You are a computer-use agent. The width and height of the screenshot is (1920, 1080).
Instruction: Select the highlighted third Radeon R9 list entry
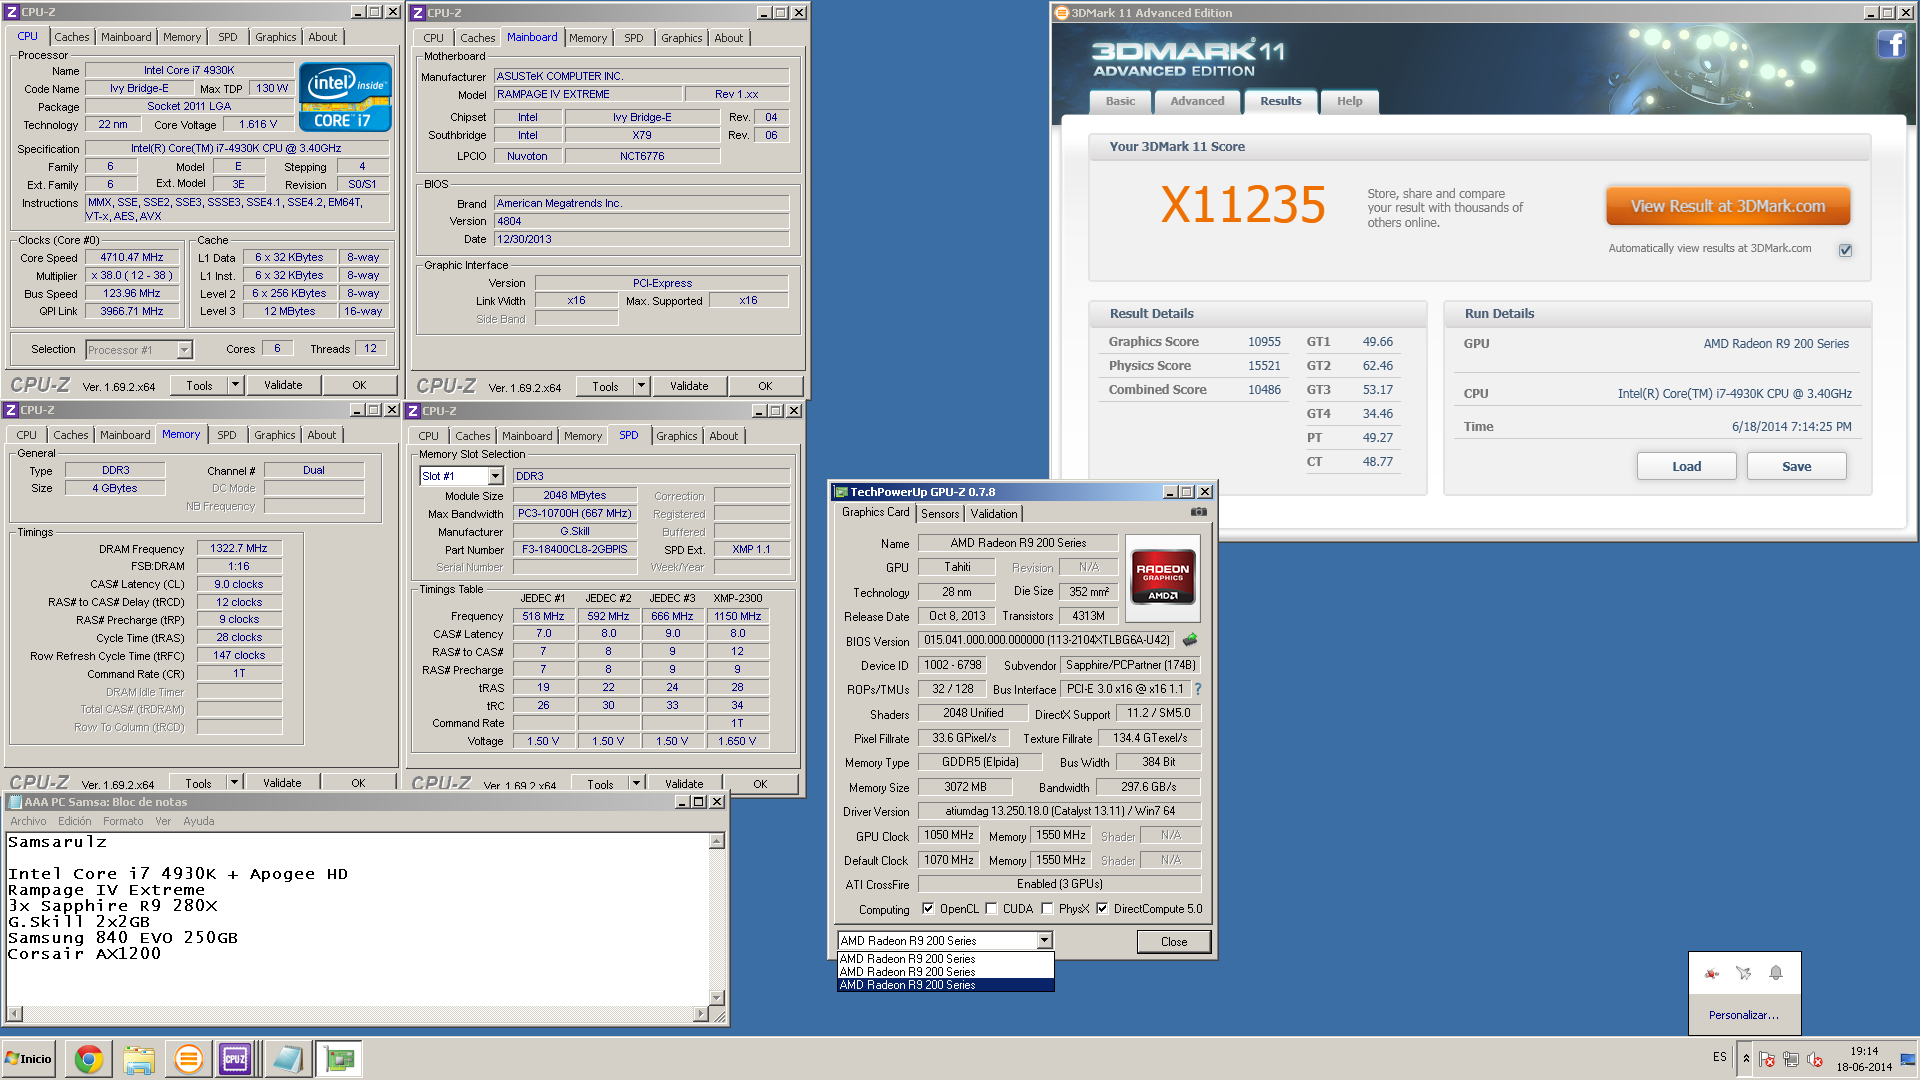coord(945,985)
